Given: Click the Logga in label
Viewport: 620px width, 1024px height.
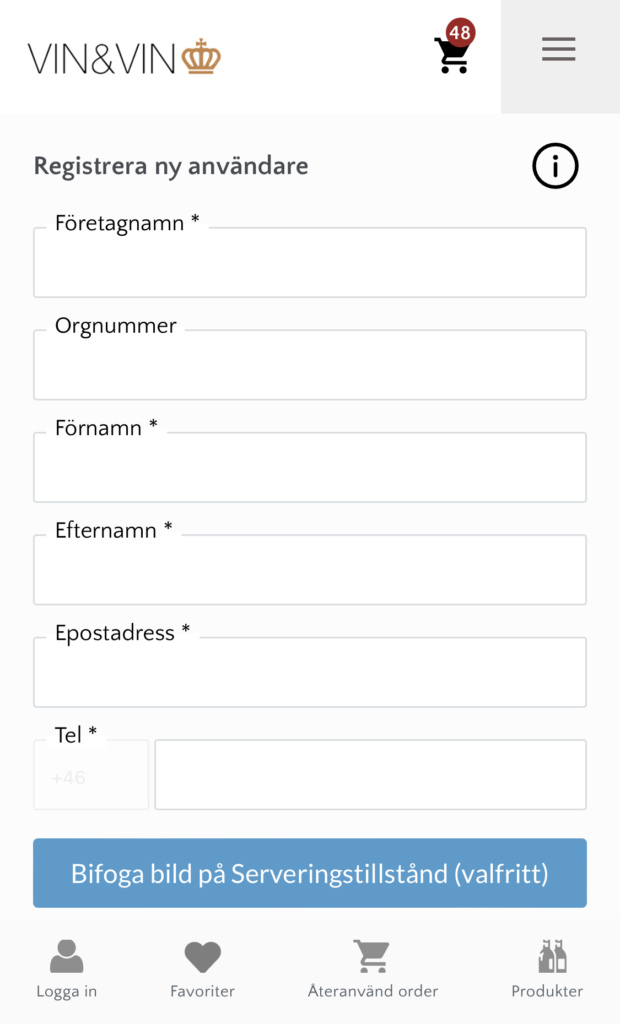Looking at the screenshot, I should [x=66, y=992].
